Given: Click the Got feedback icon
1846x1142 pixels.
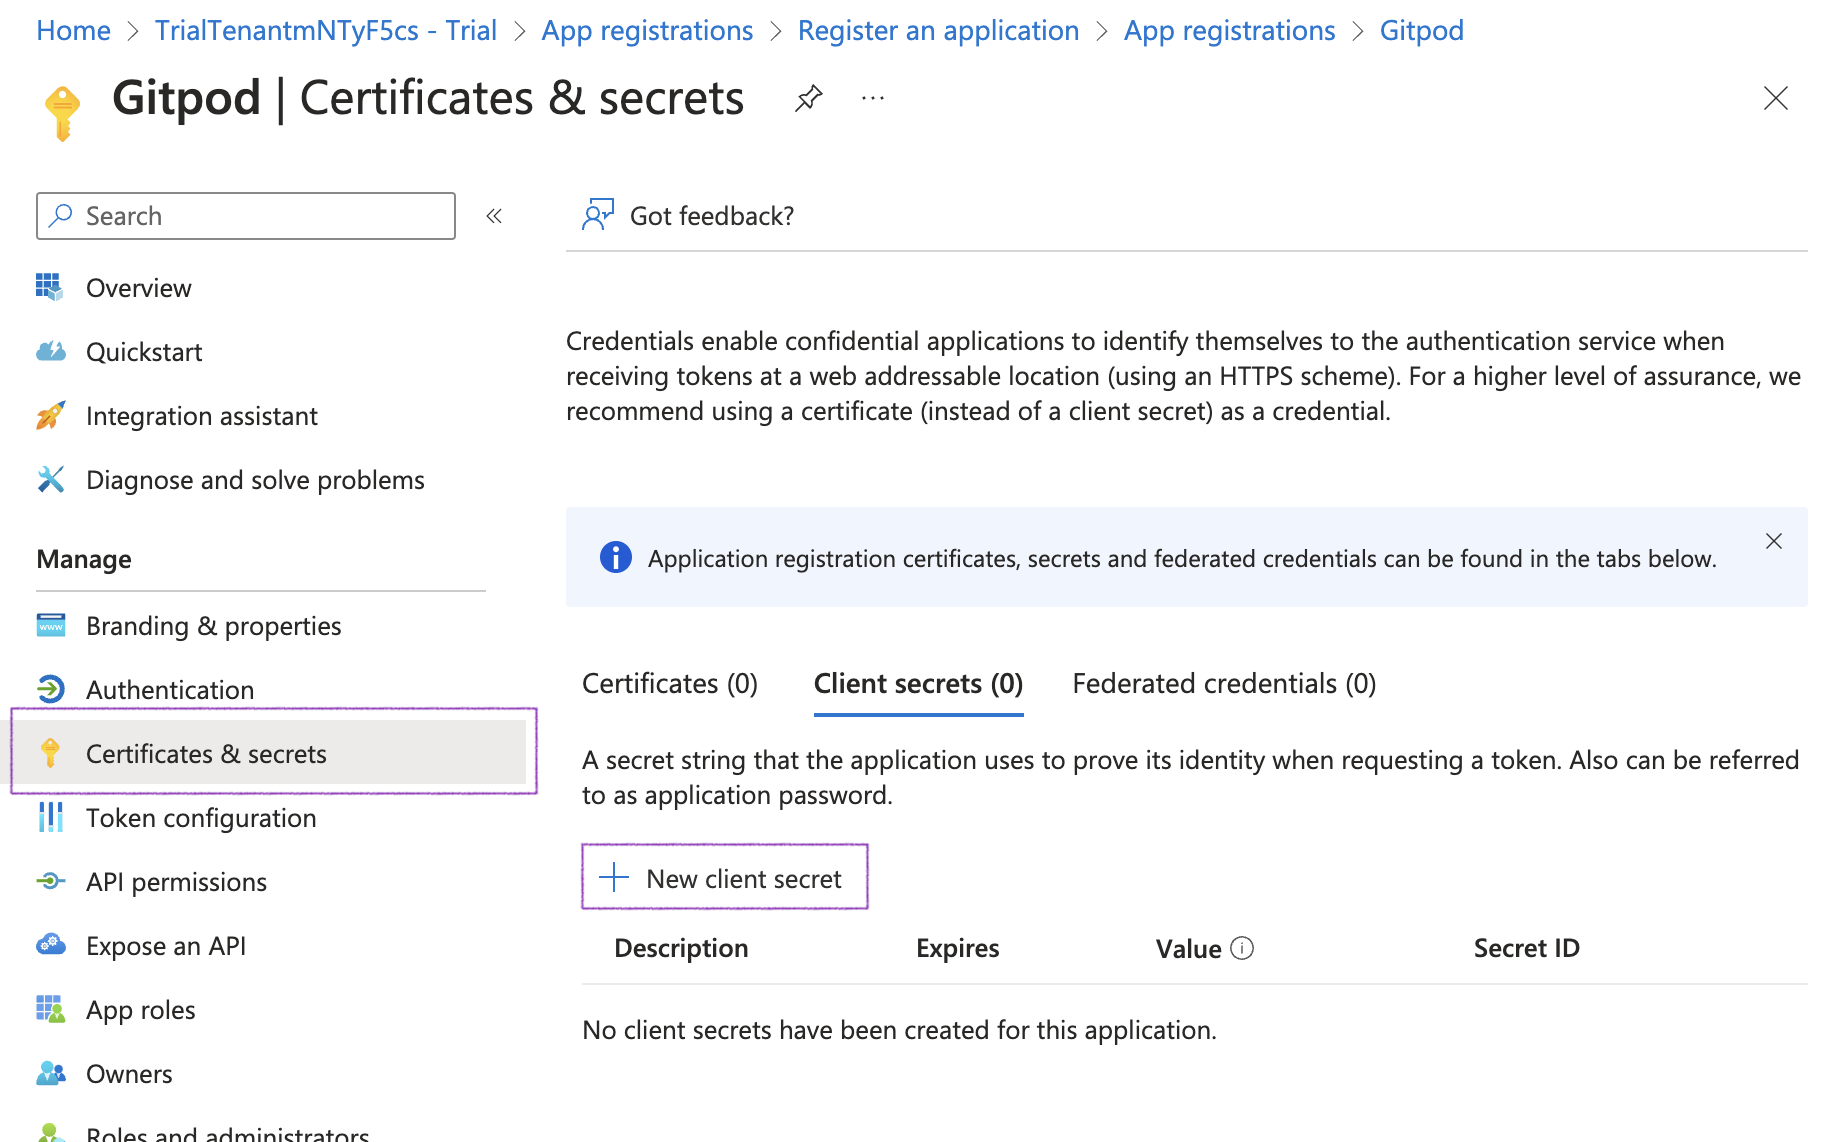Looking at the screenshot, I should (597, 215).
